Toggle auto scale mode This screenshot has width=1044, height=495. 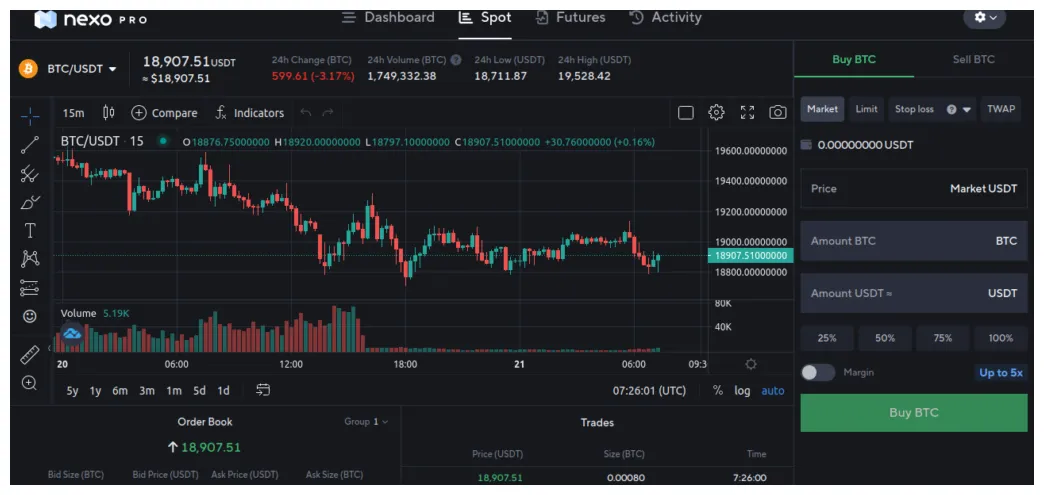[772, 390]
